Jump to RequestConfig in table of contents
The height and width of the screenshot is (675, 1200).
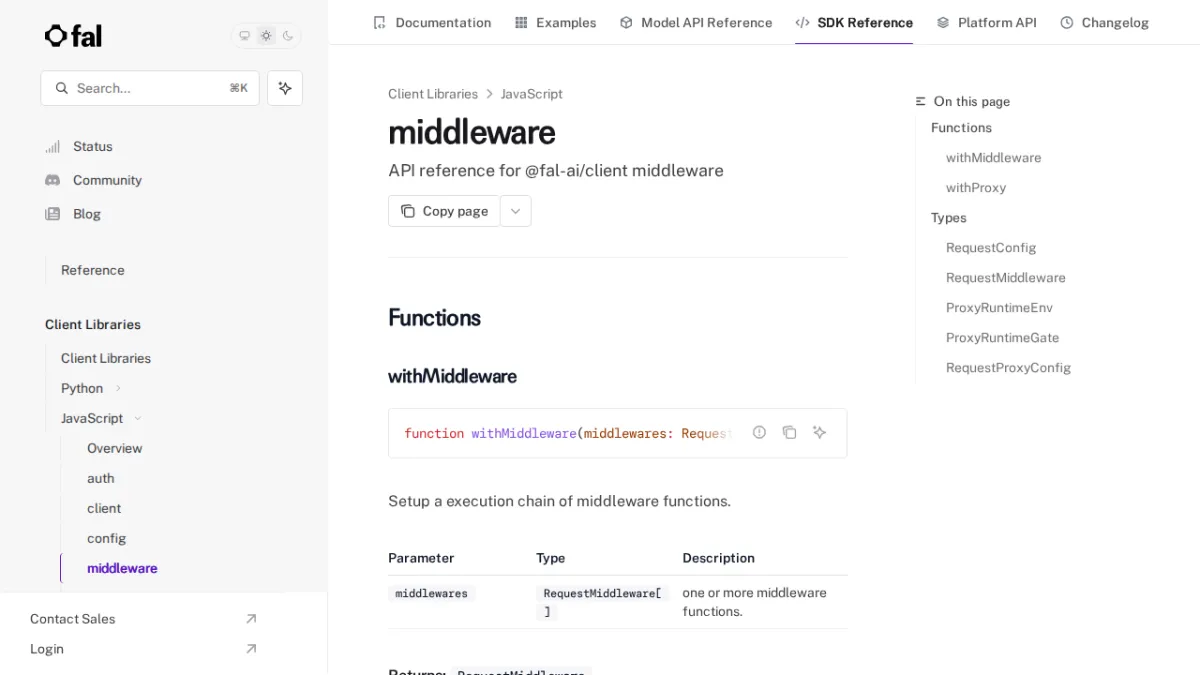tap(991, 248)
